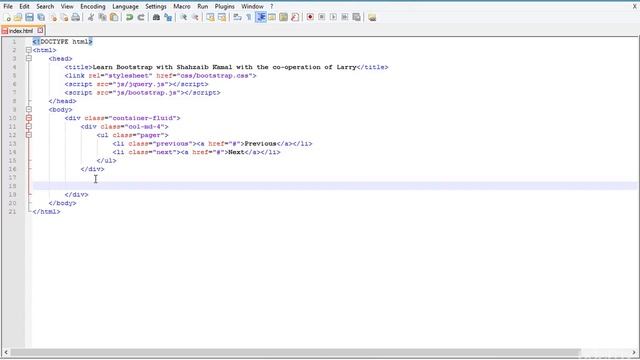Click the right scroll arrow at bottom
Image resolution: width=640 pixels, height=360 pixels.
[634, 352]
